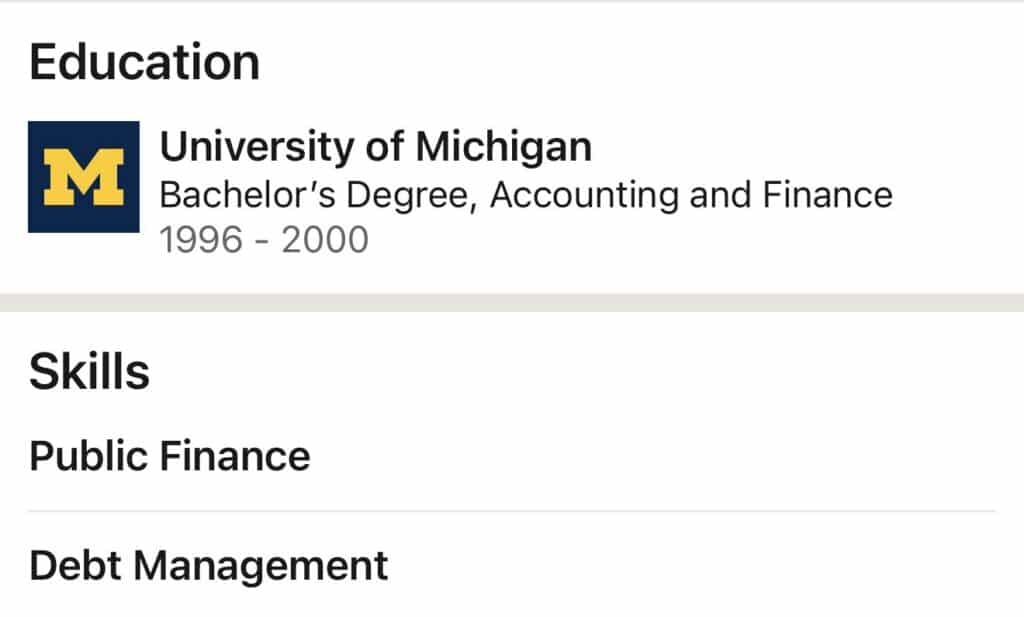Open the Public Finance skill
Screen dimensions: 1024x617
coord(170,456)
